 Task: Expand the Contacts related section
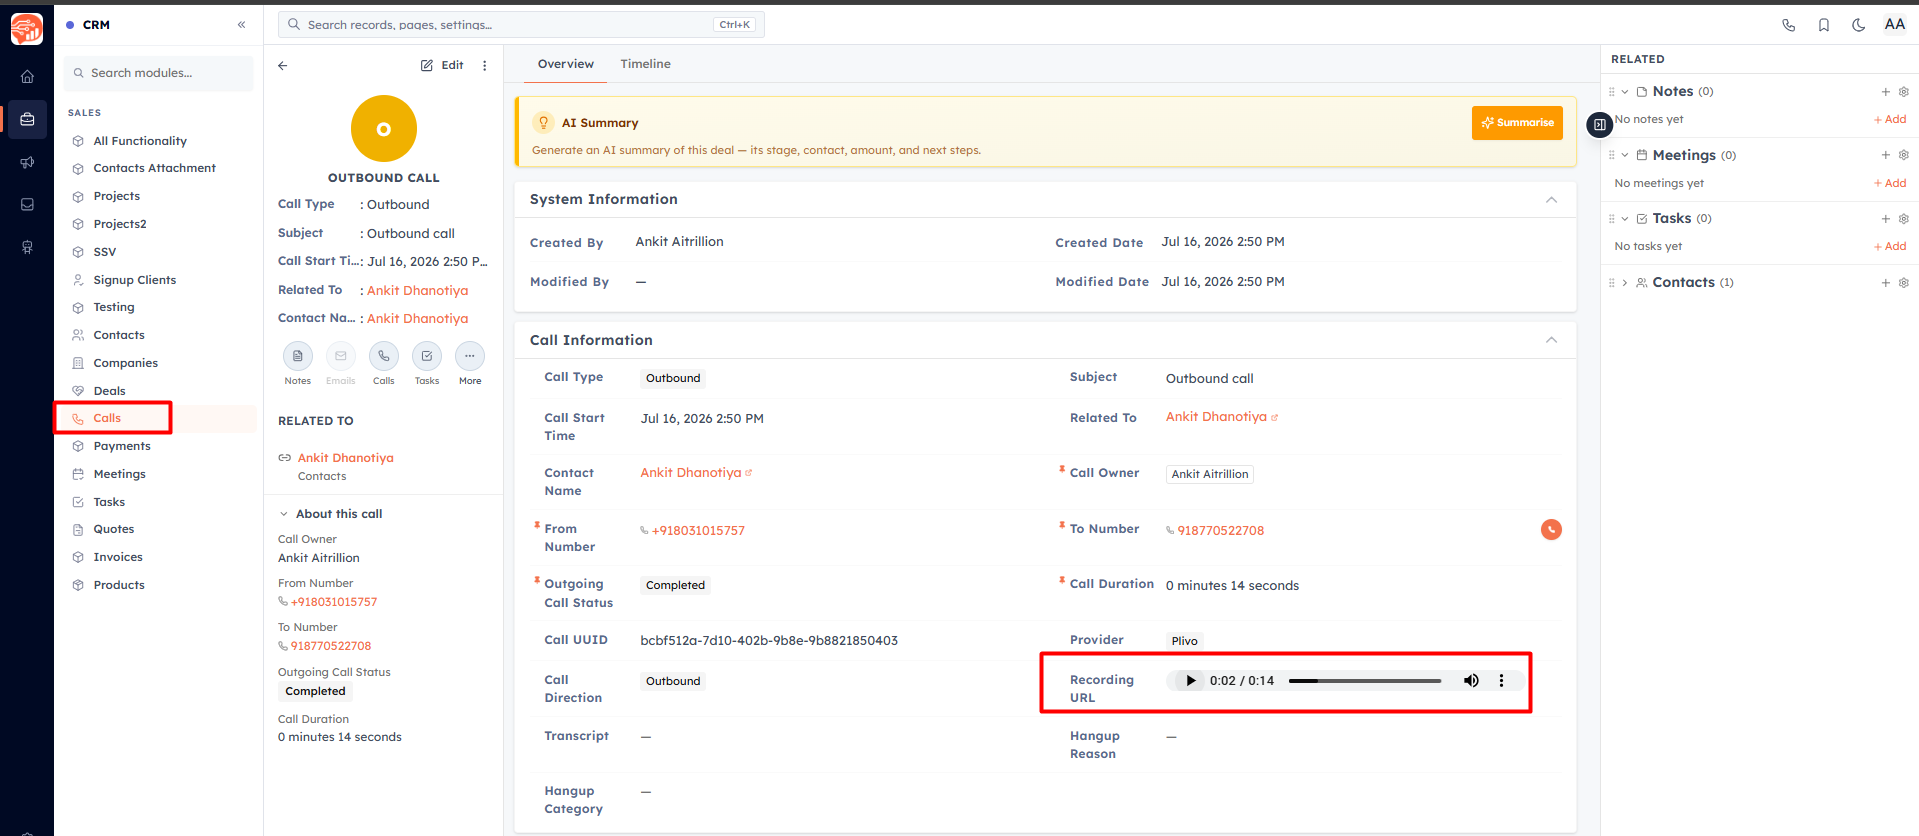pos(1625,283)
